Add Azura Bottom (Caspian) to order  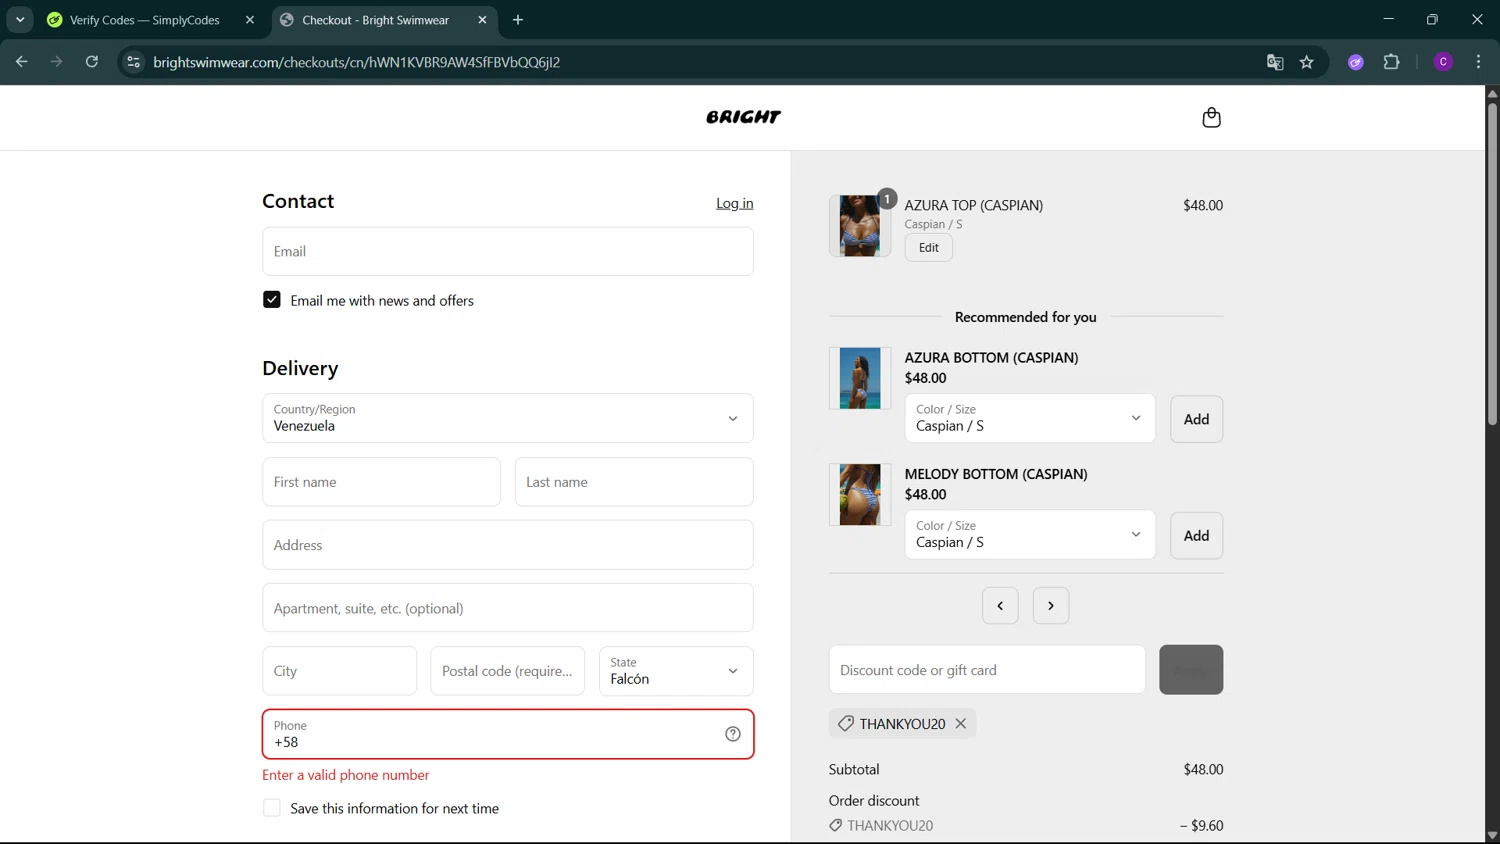[1197, 419]
